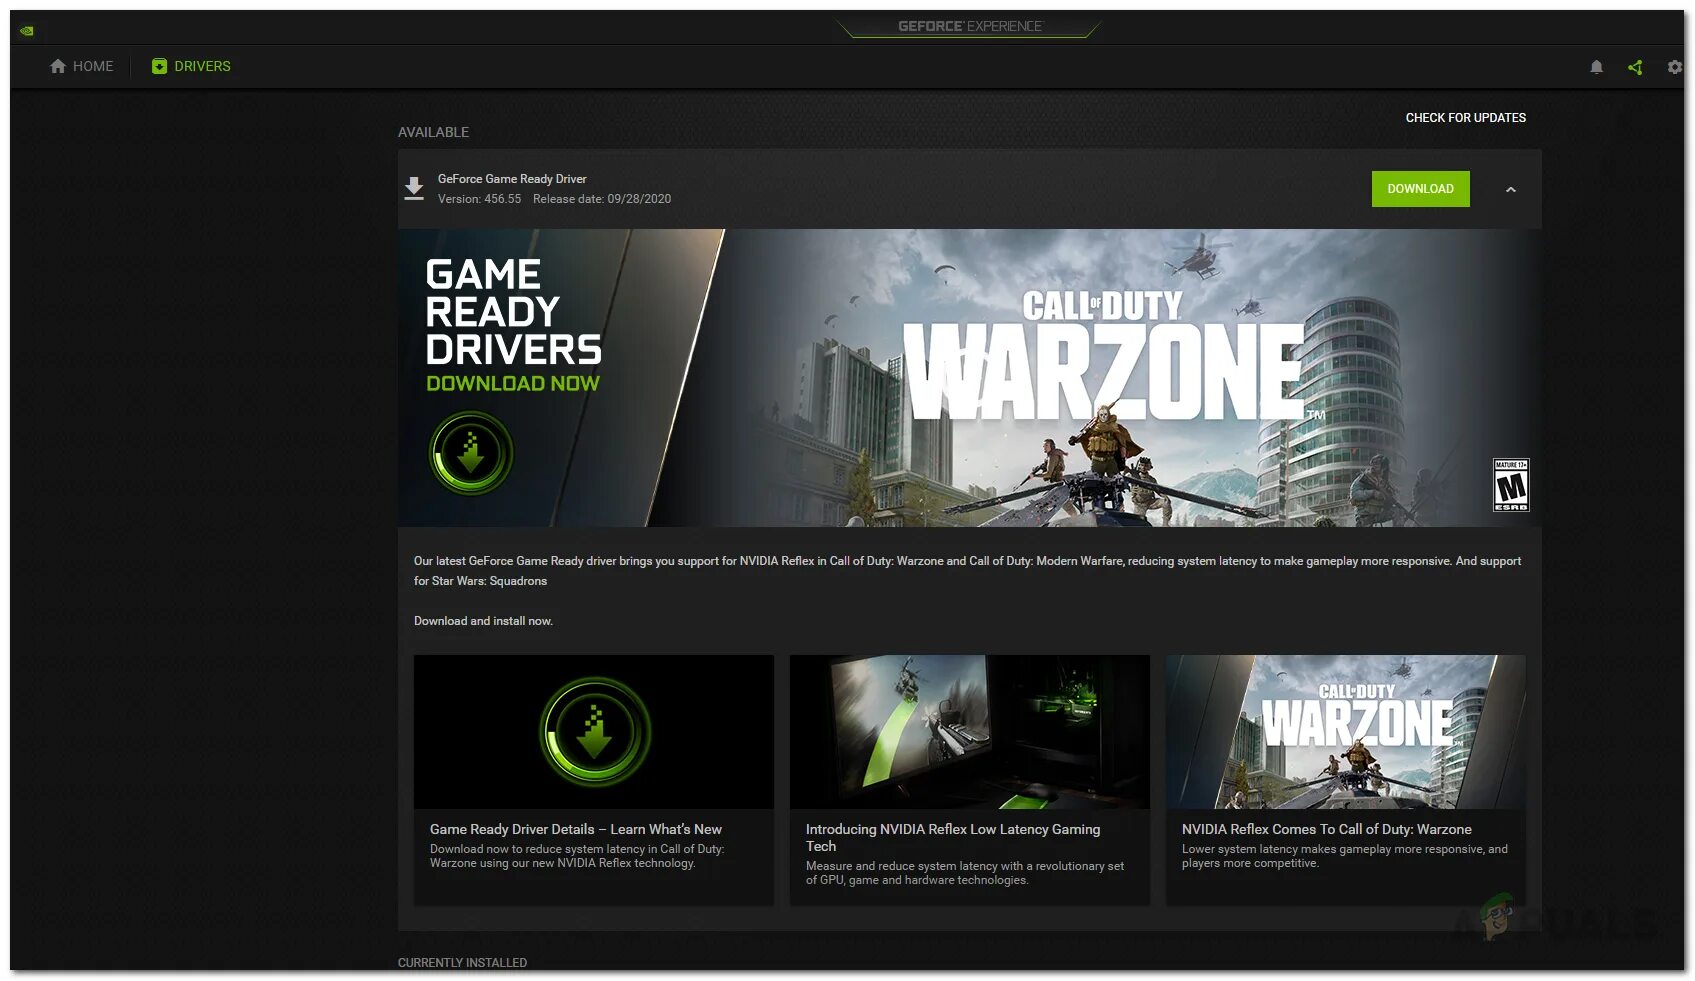Click the 'Lower system latency makes gameplay' description
This screenshot has width=1695, height=981.
1345,856
